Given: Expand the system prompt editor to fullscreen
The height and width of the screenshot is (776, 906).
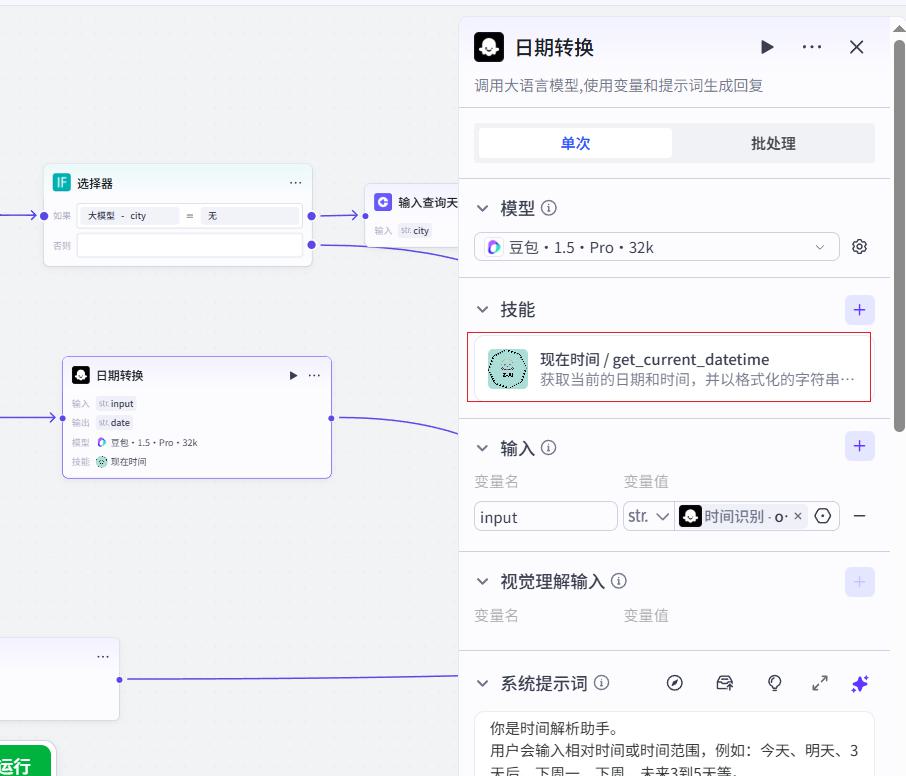Looking at the screenshot, I should tap(819, 684).
